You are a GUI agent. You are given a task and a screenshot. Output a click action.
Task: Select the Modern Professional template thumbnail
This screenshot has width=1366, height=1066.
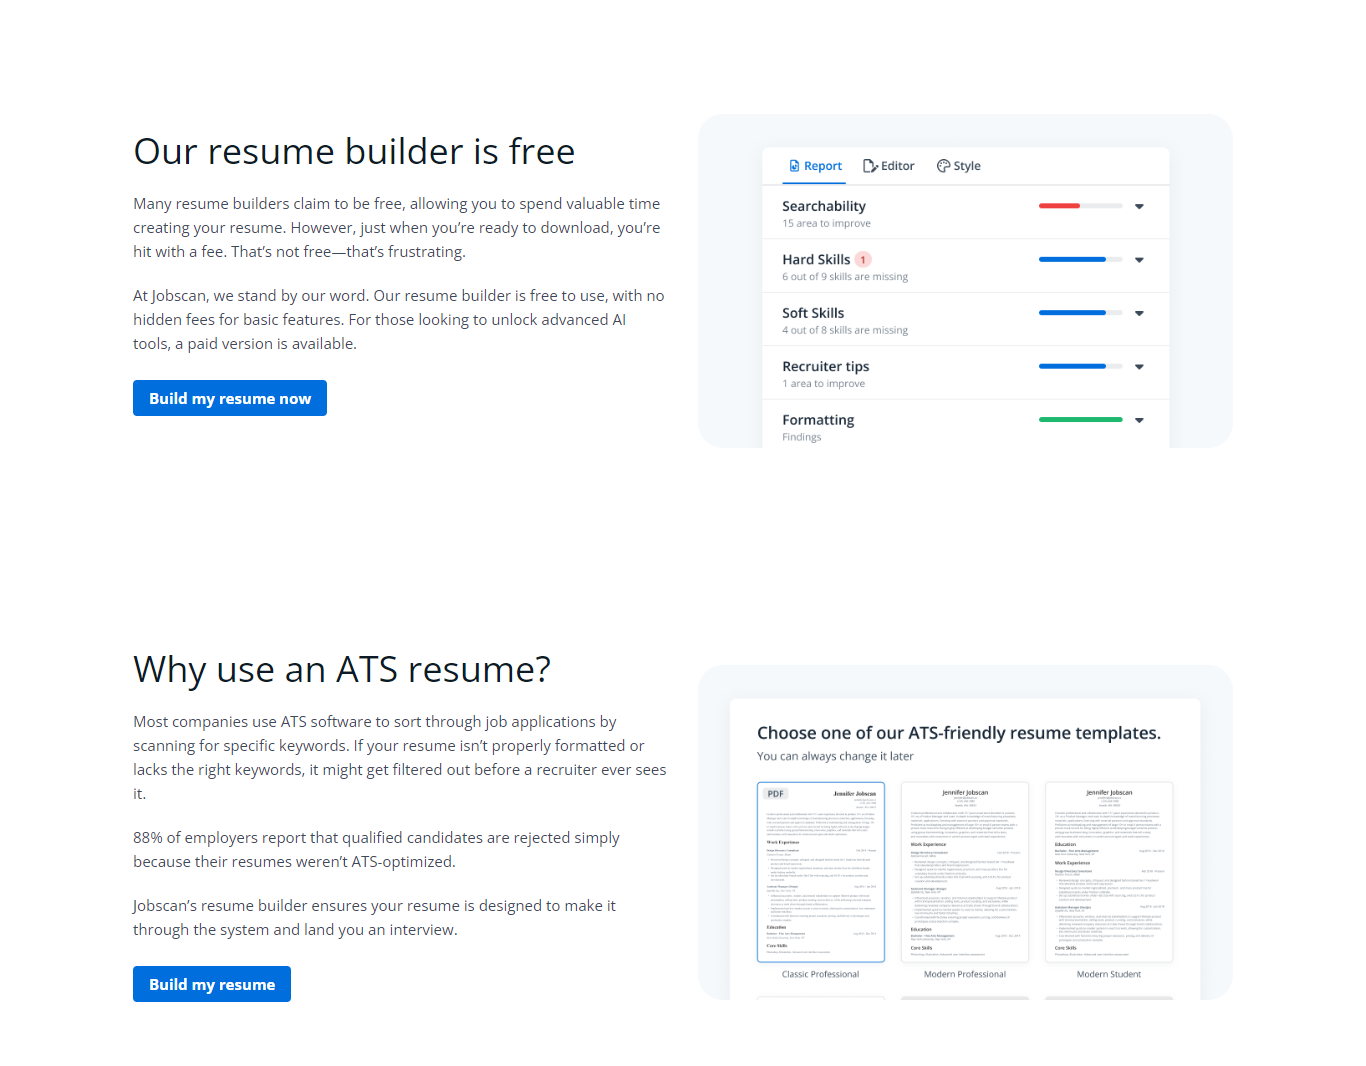tap(964, 871)
